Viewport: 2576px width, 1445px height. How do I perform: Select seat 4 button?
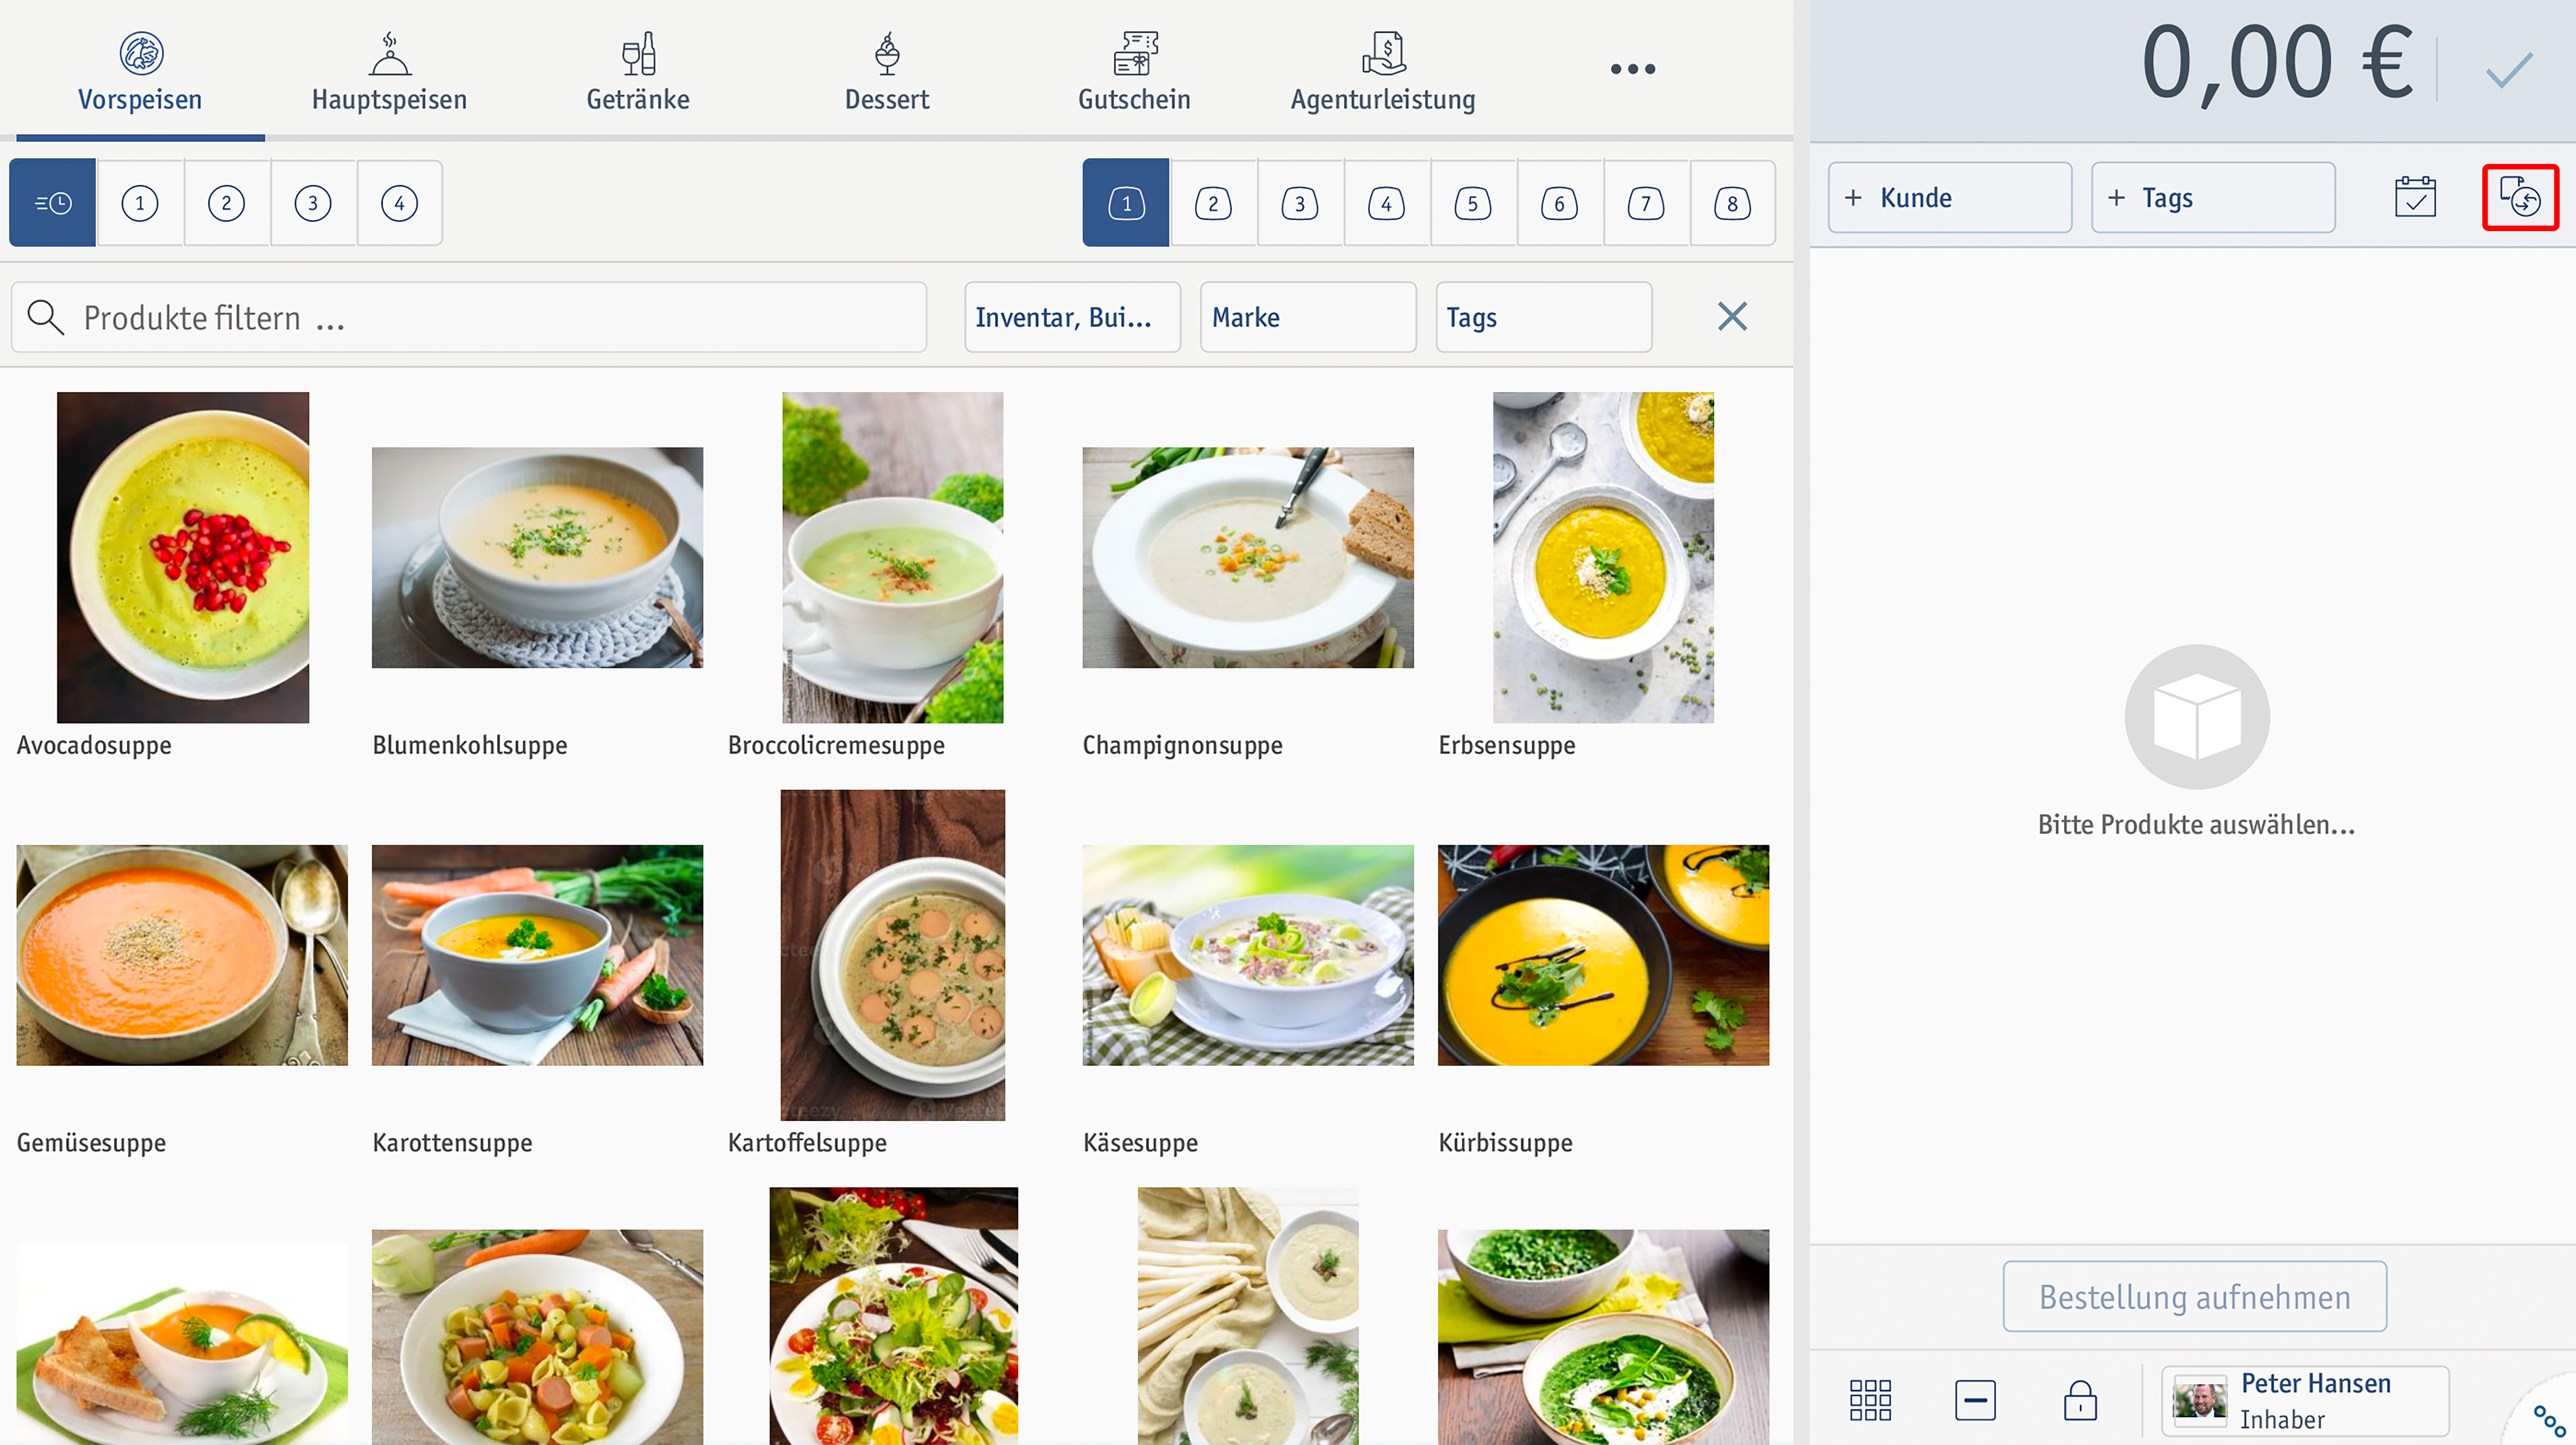click(x=1386, y=203)
